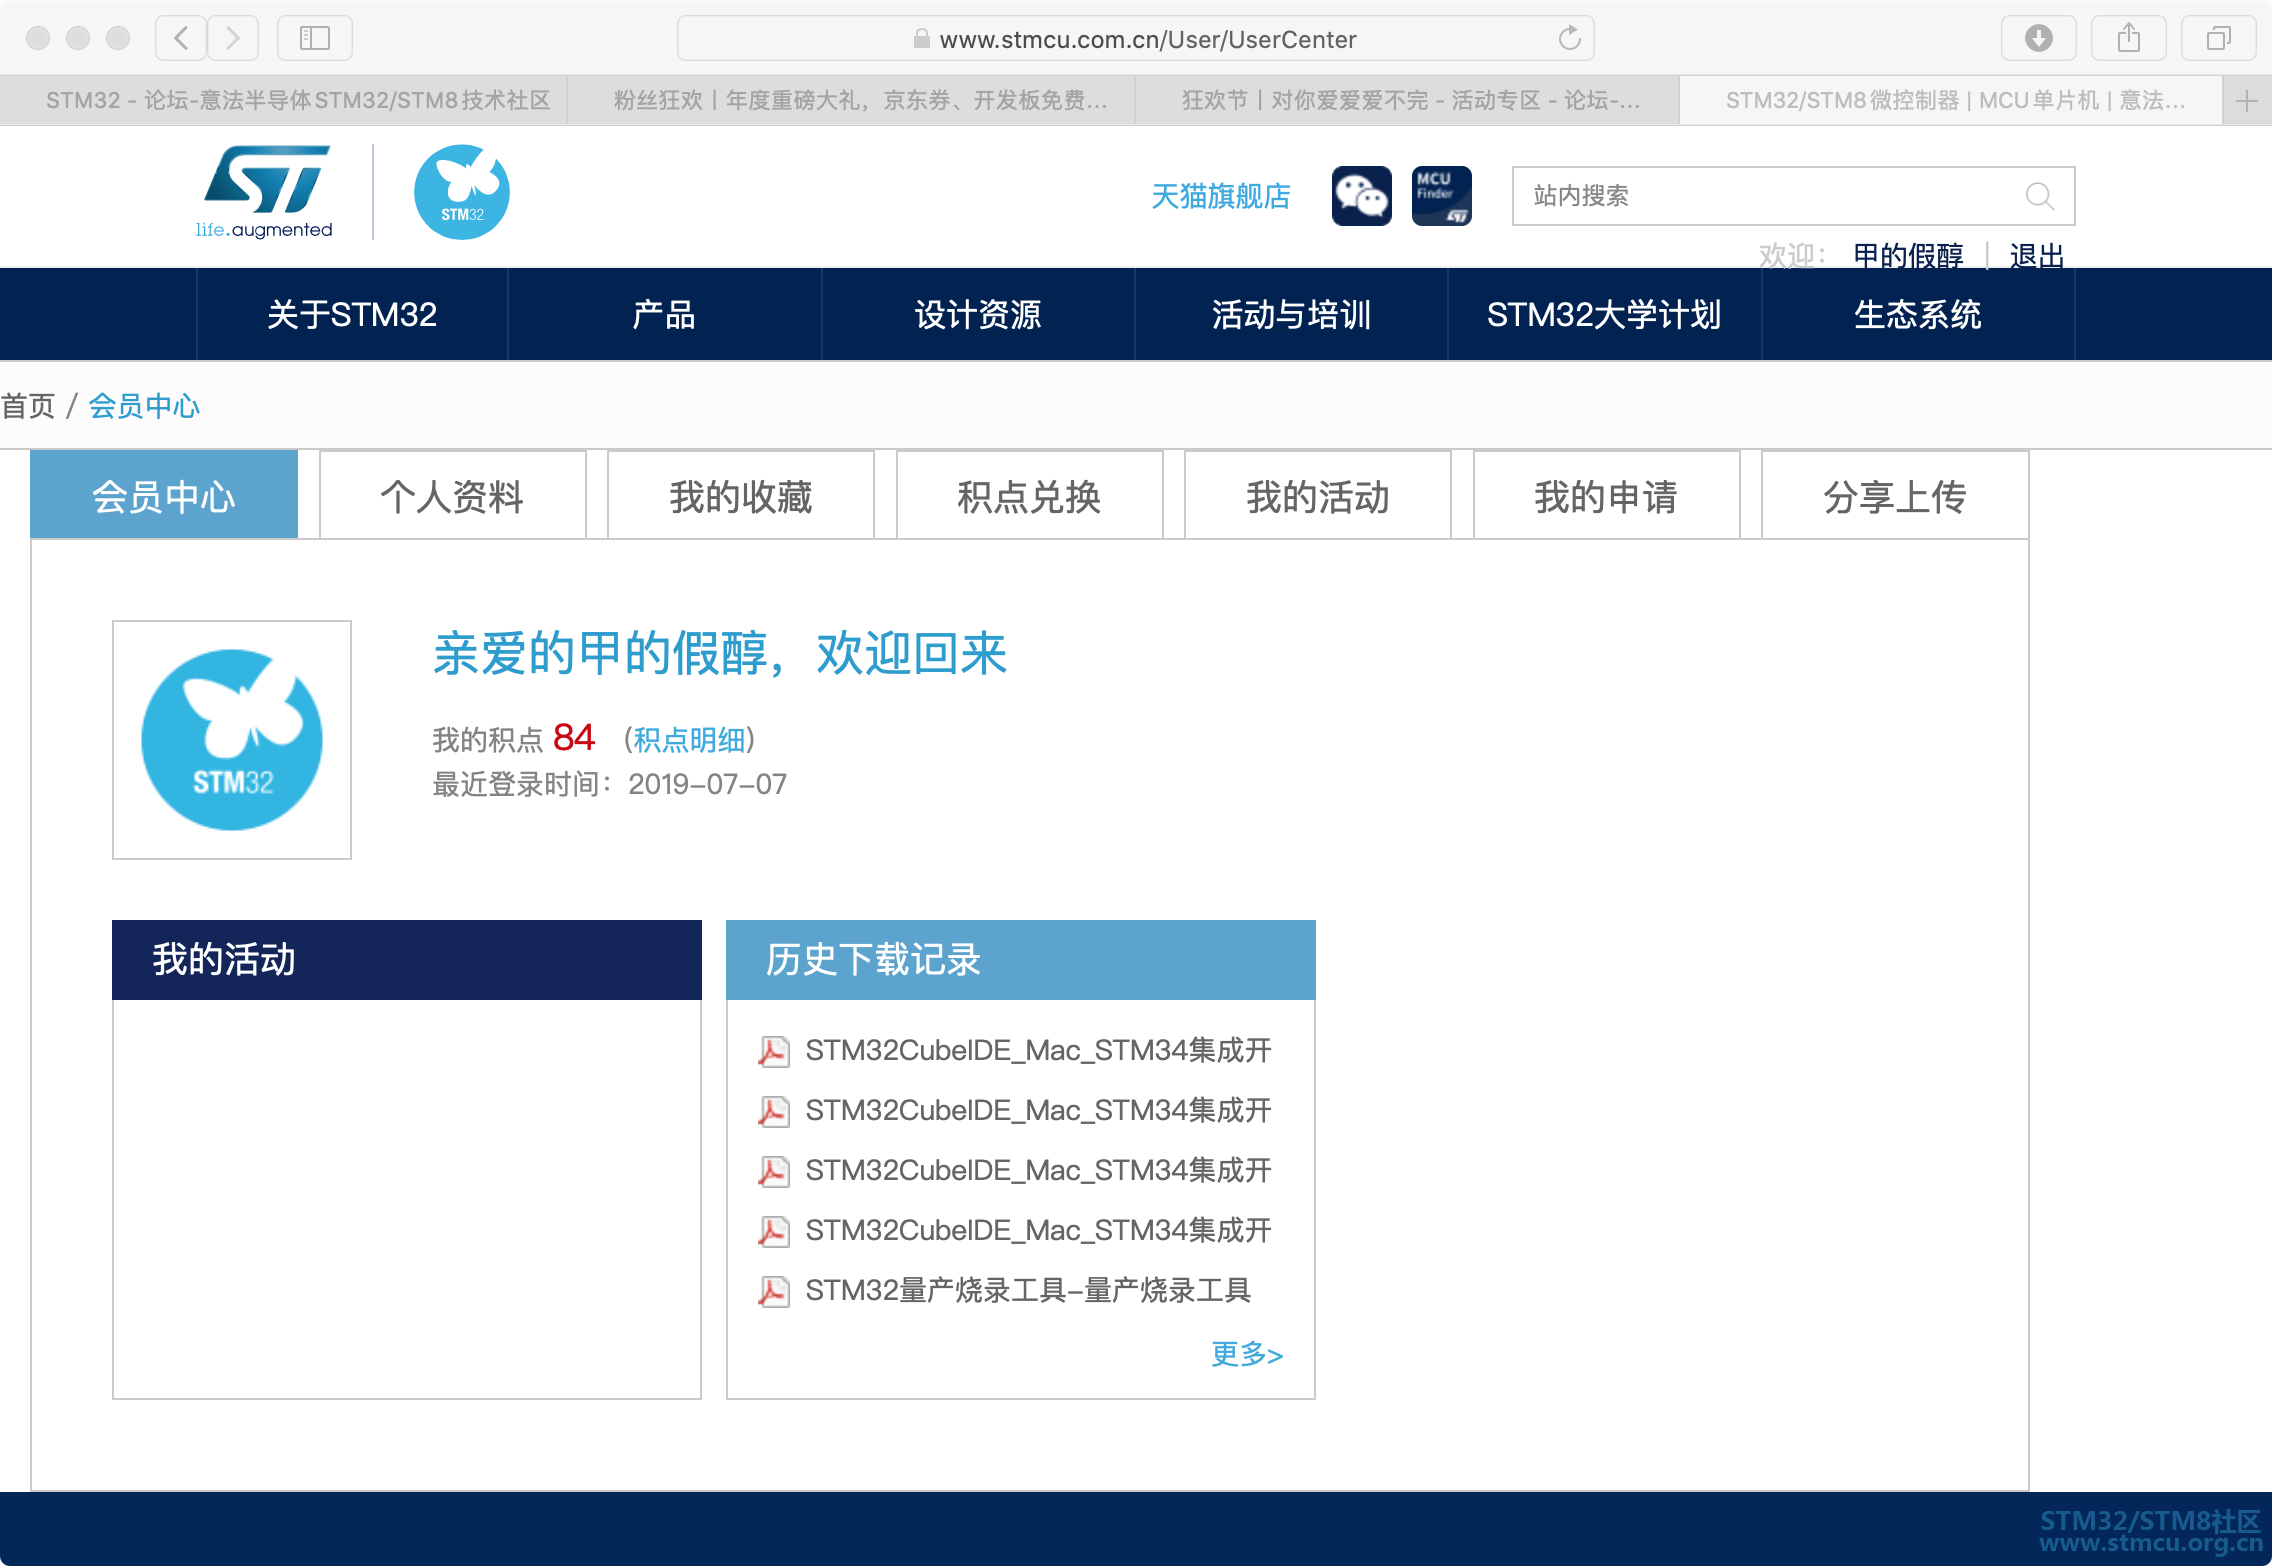The height and width of the screenshot is (1566, 2272).
Task: Click the points value 84
Action: pos(574,738)
